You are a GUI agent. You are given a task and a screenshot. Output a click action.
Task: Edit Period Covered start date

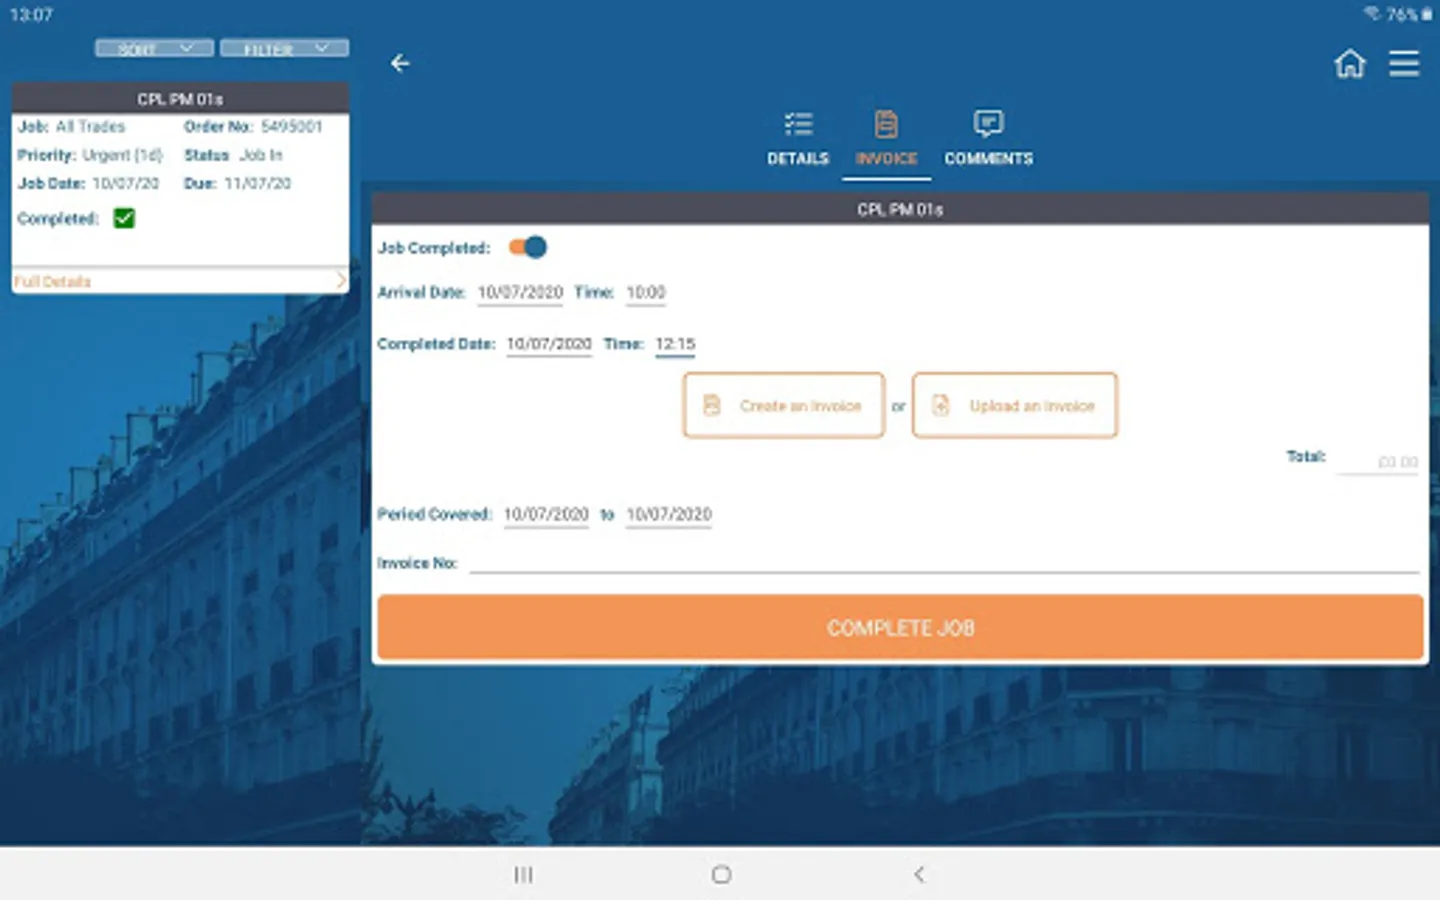[546, 514]
